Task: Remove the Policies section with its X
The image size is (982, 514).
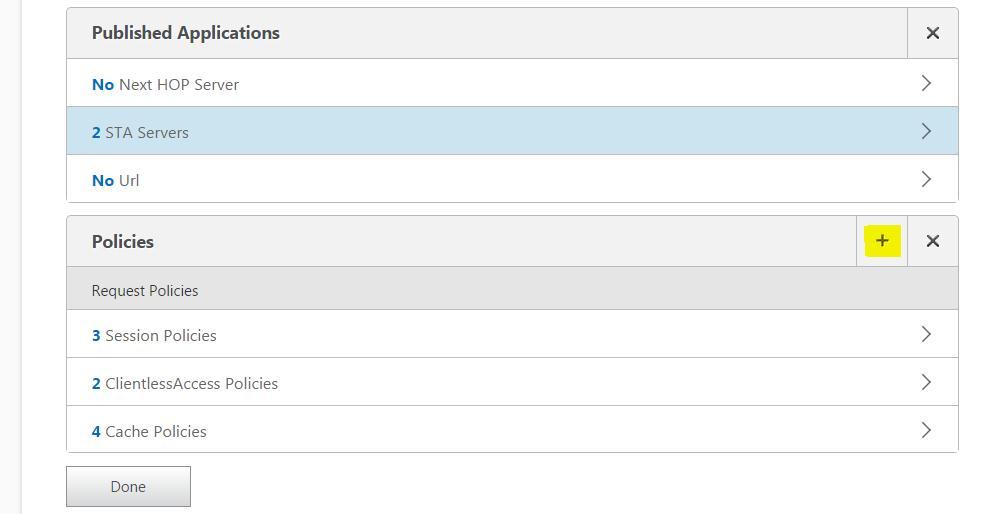Action: [932, 241]
